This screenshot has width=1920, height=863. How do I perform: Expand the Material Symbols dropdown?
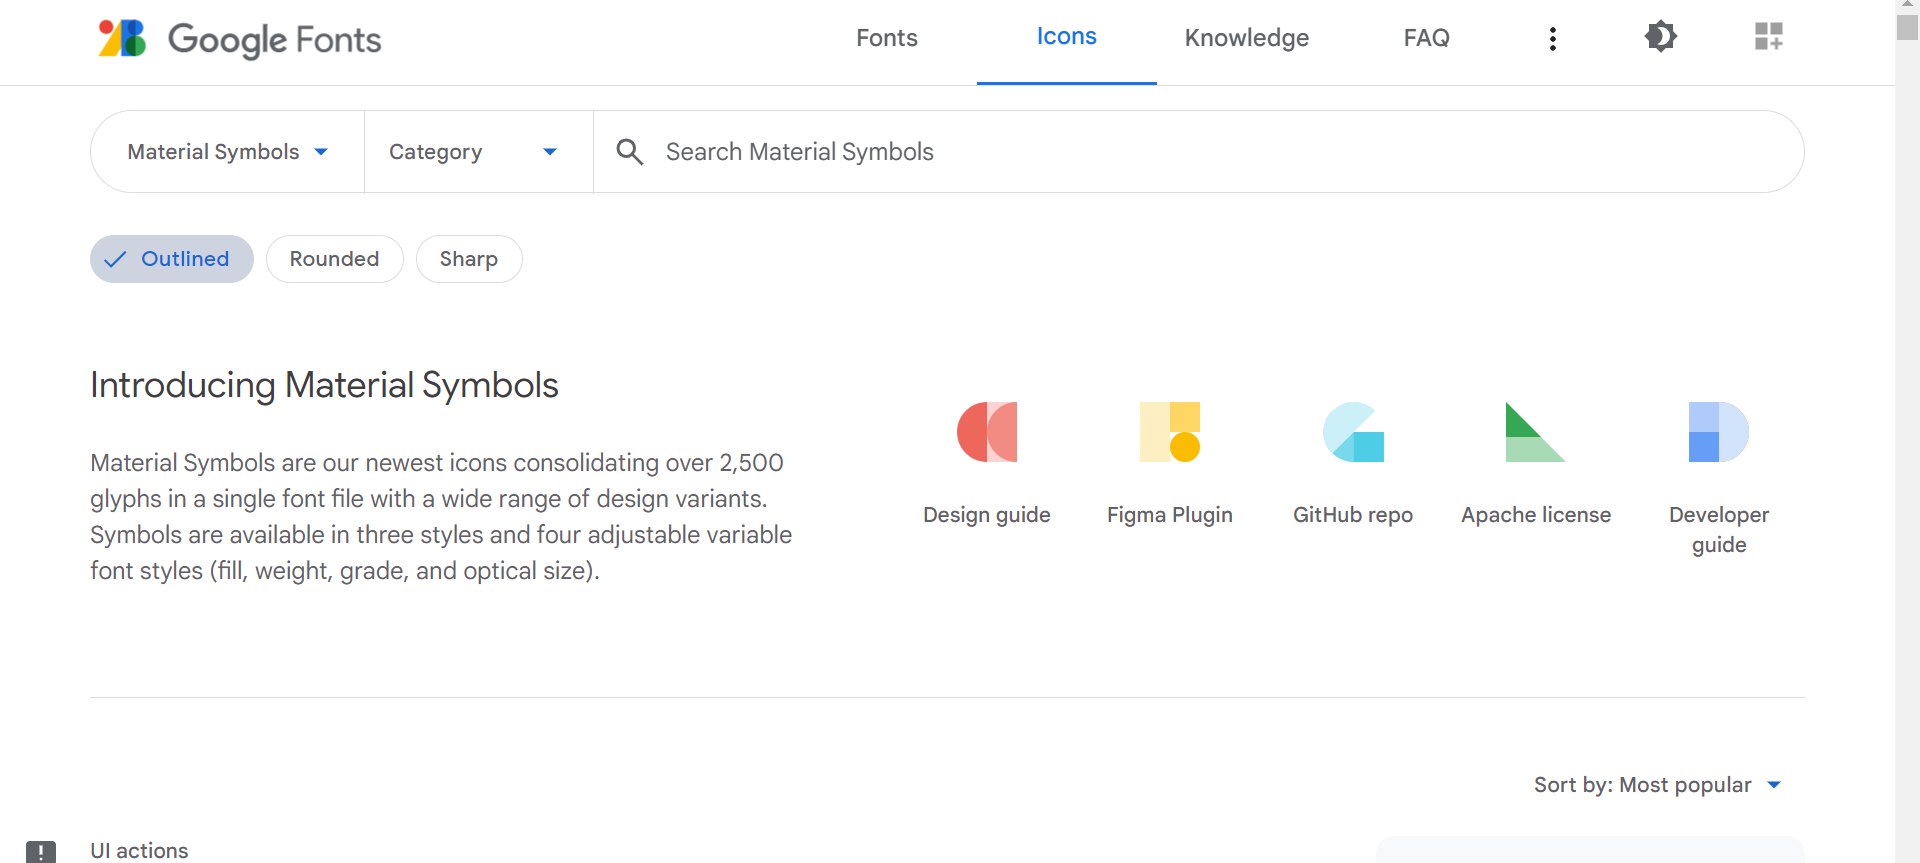coord(228,151)
